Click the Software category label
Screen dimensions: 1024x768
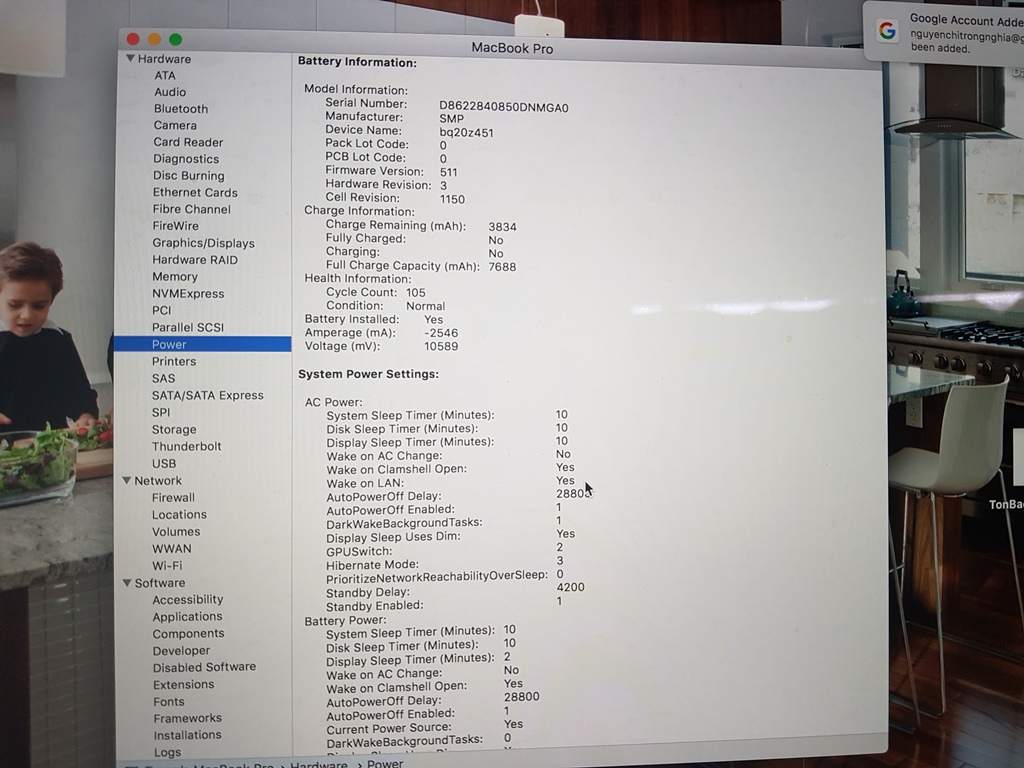[159, 583]
